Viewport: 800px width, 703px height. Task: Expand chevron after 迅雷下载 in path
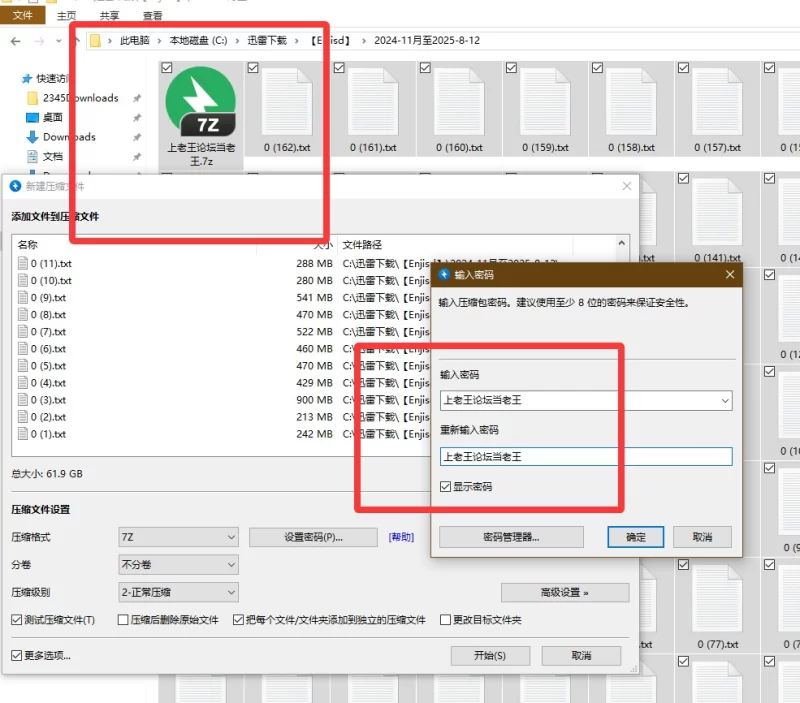click(x=296, y=41)
